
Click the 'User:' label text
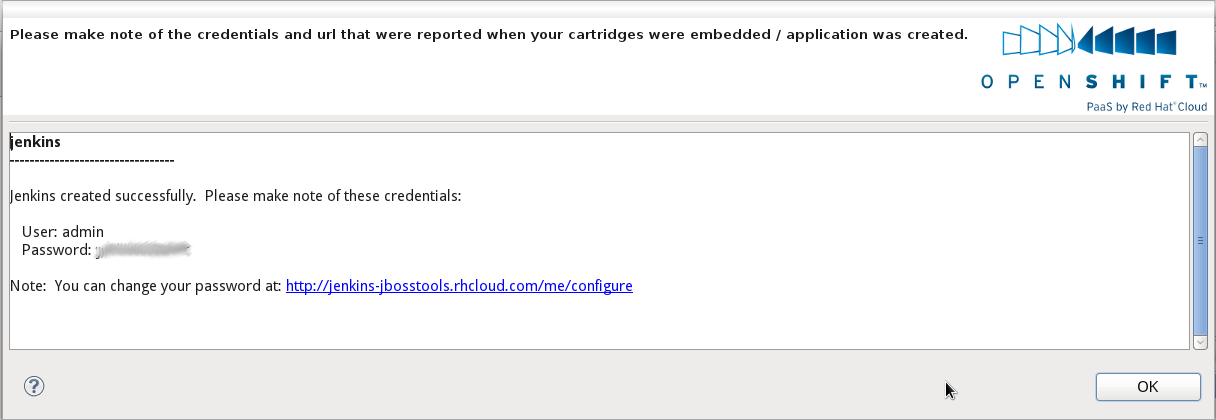coord(40,231)
